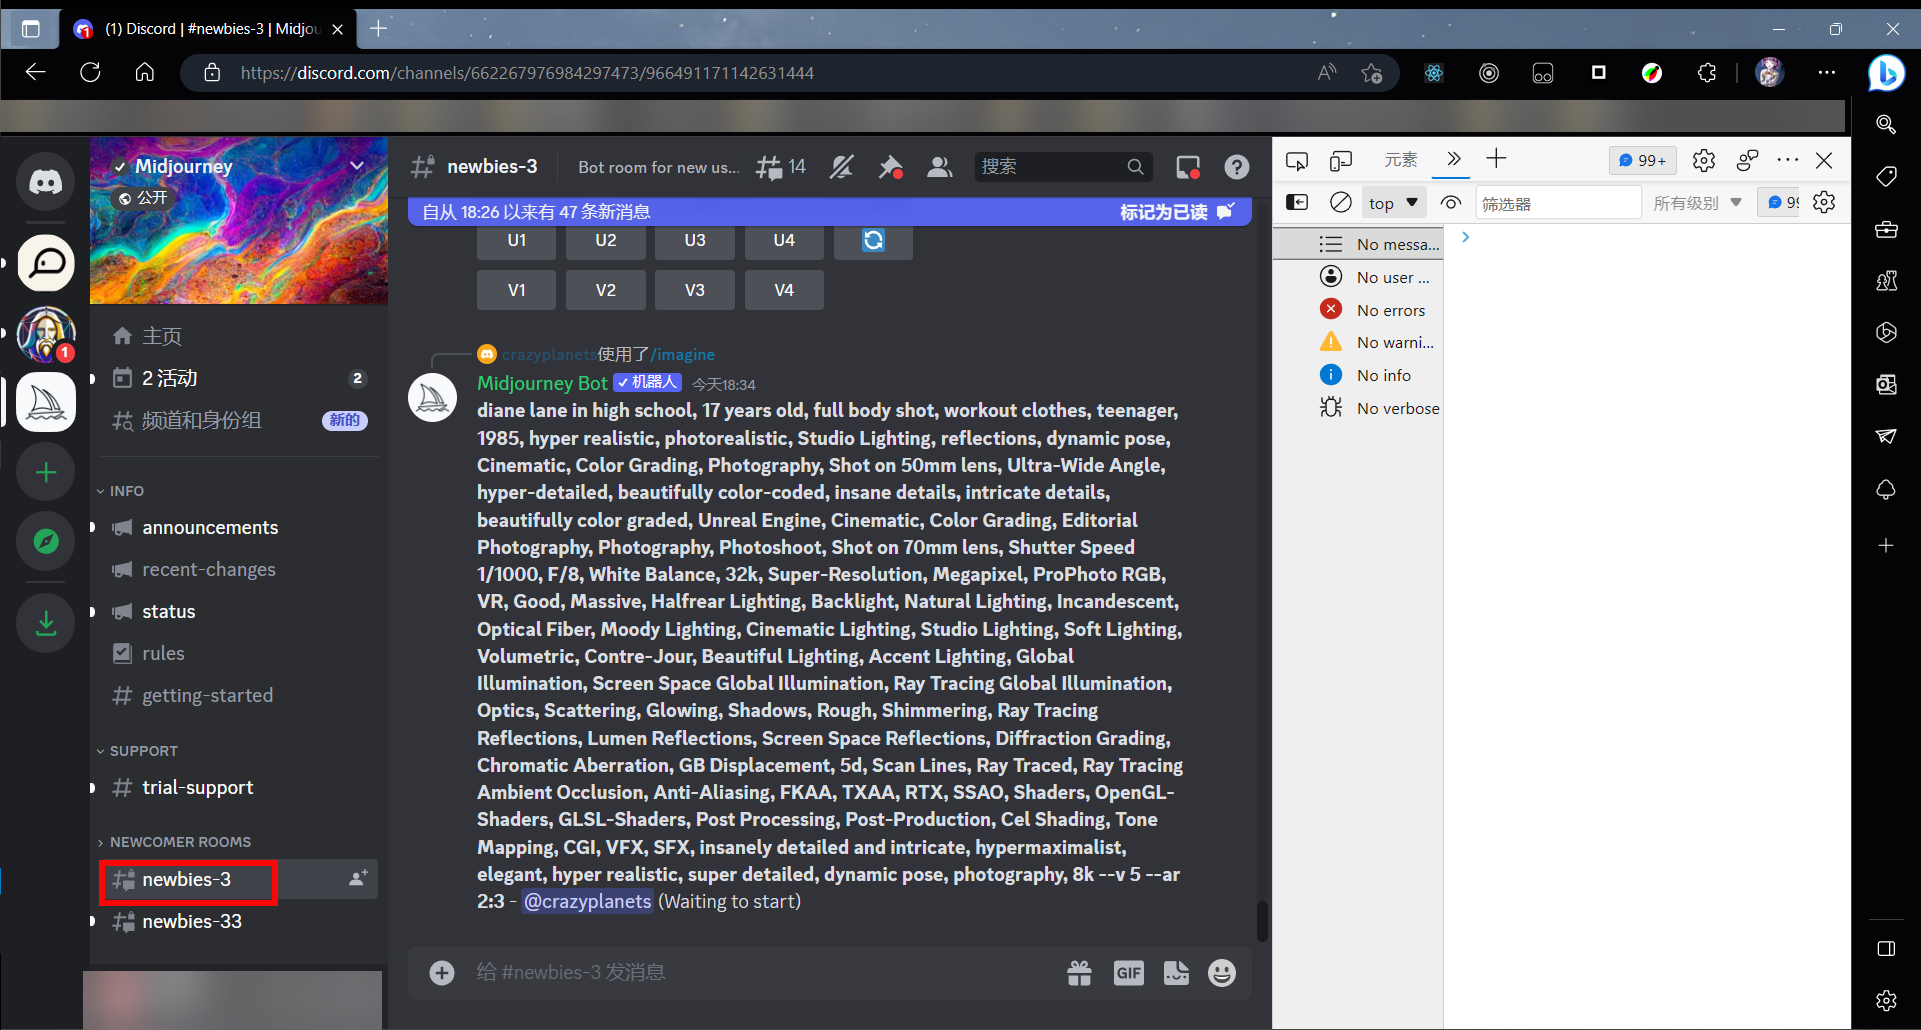This screenshot has width=1921, height=1030.
Task: Open the rules channel
Action: tap(238, 653)
